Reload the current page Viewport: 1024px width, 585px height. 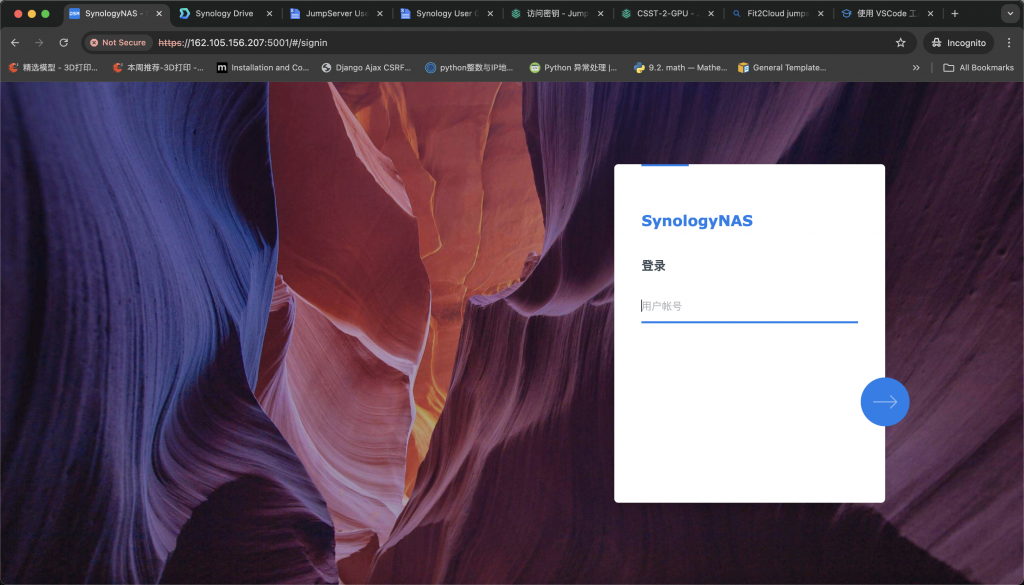[64, 43]
